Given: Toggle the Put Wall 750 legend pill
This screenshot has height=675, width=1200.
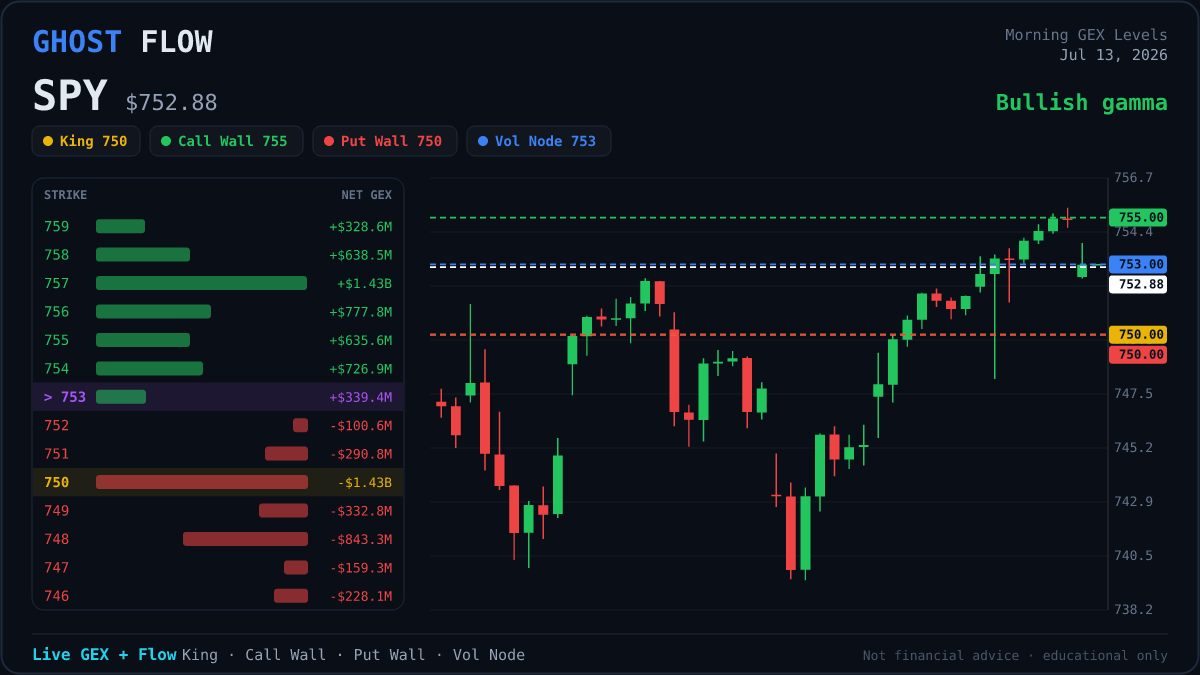Looking at the screenshot, I should (x=384, y=141).
